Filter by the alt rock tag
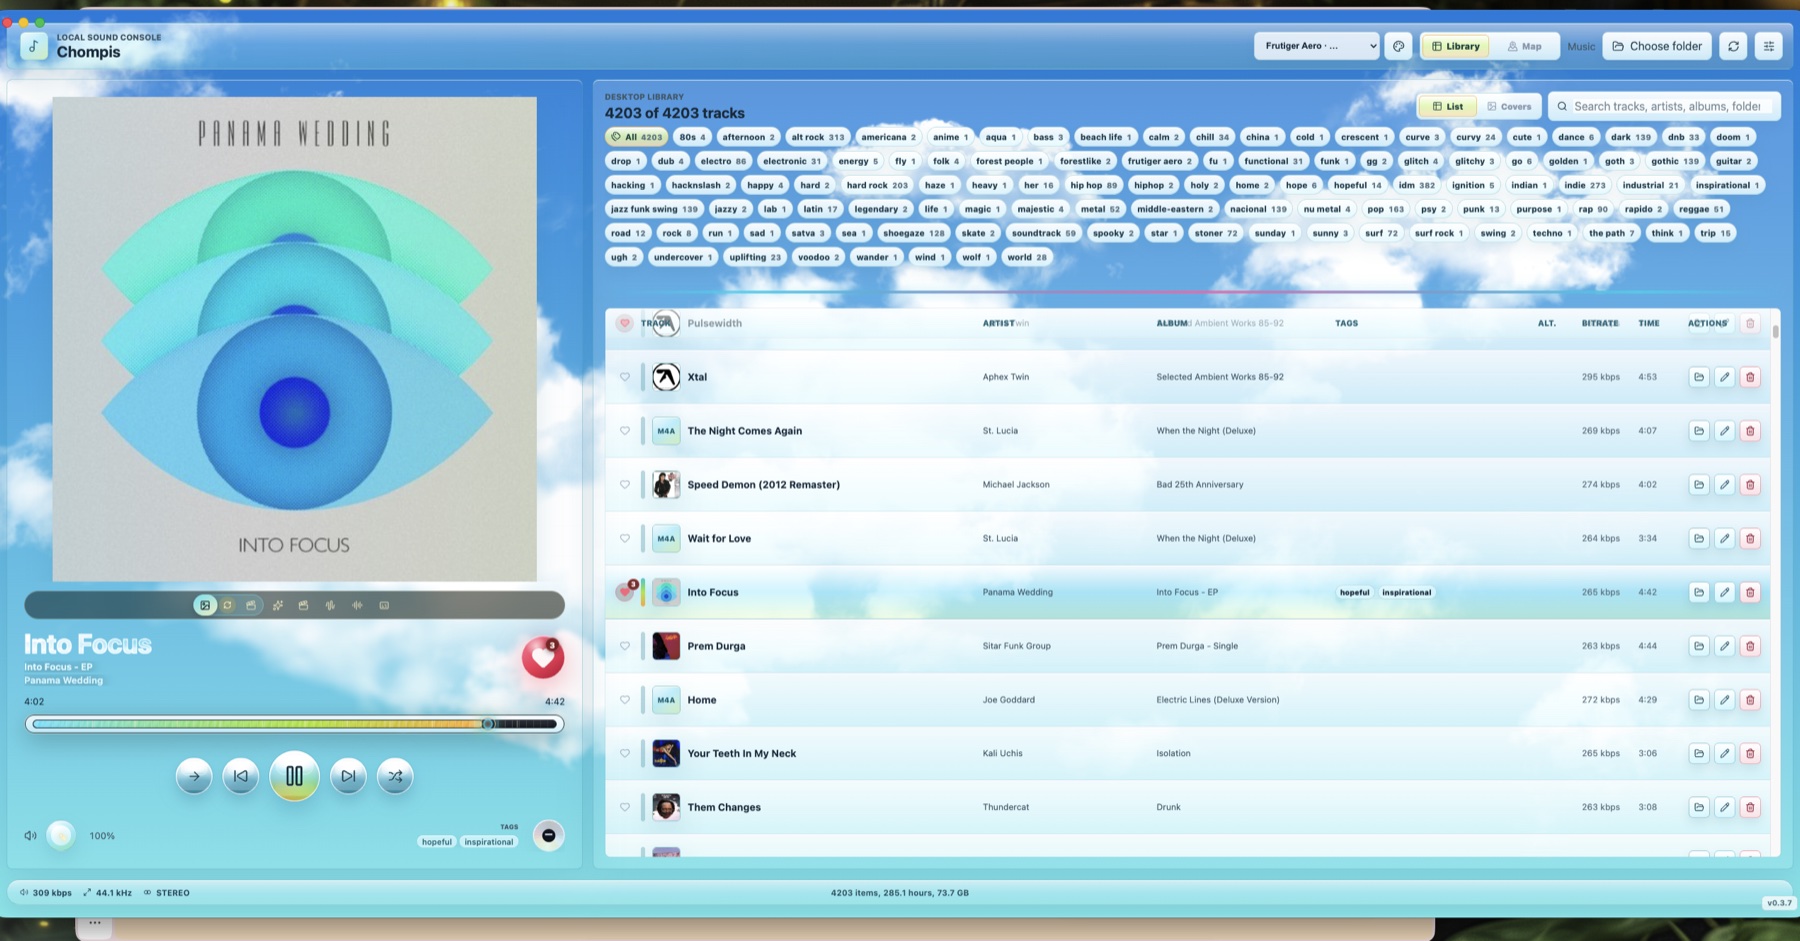This screenshot has height=941, width=1800. tap(817, 137)
